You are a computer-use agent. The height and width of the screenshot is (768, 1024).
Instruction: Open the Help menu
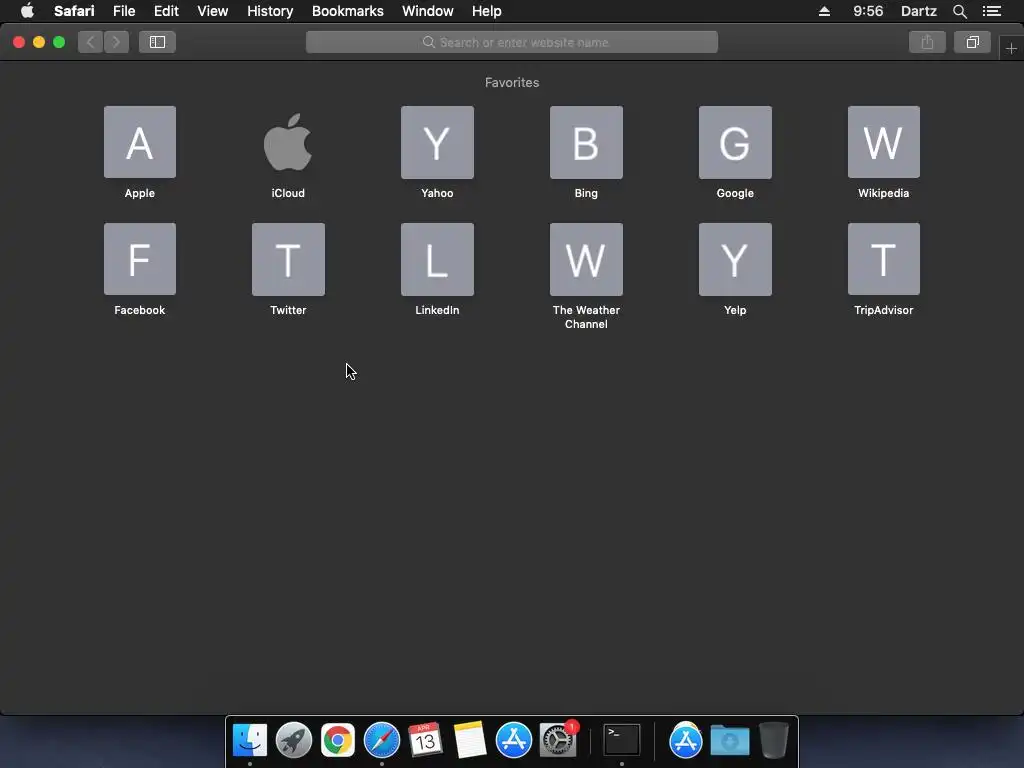coord(487,11)
